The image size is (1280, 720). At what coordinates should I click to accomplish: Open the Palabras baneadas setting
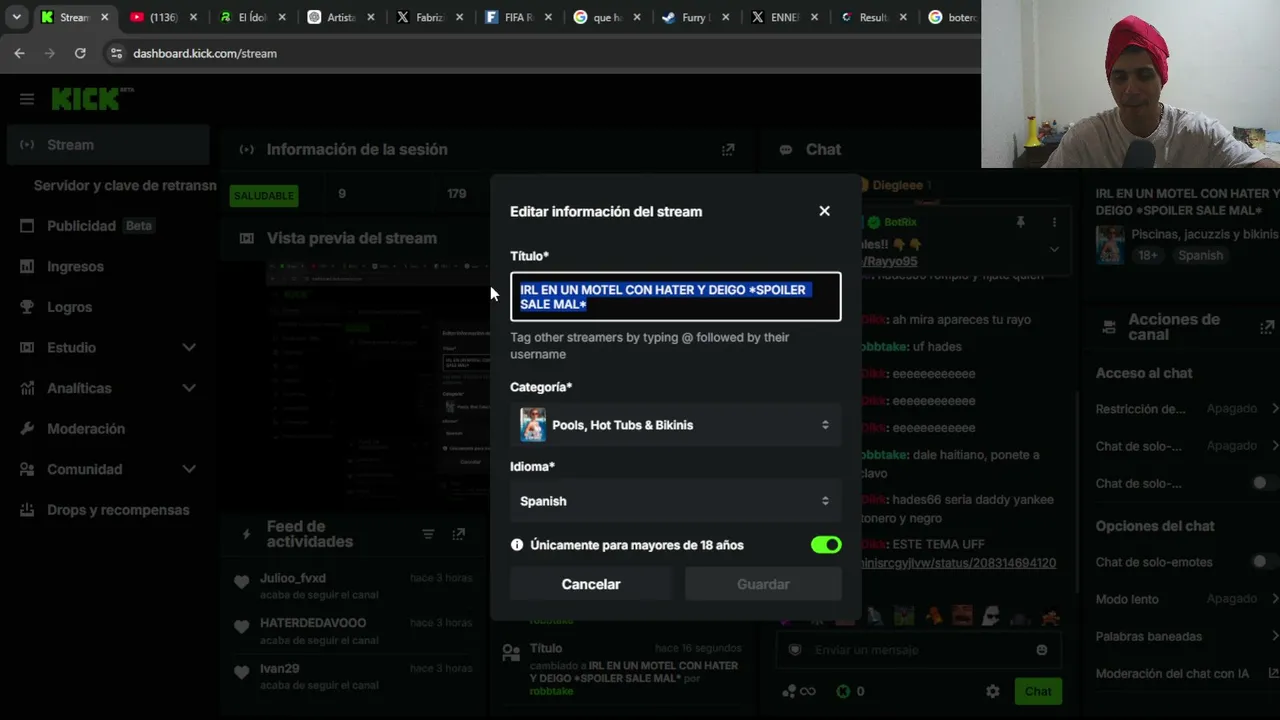click(x=1187, y=636)
